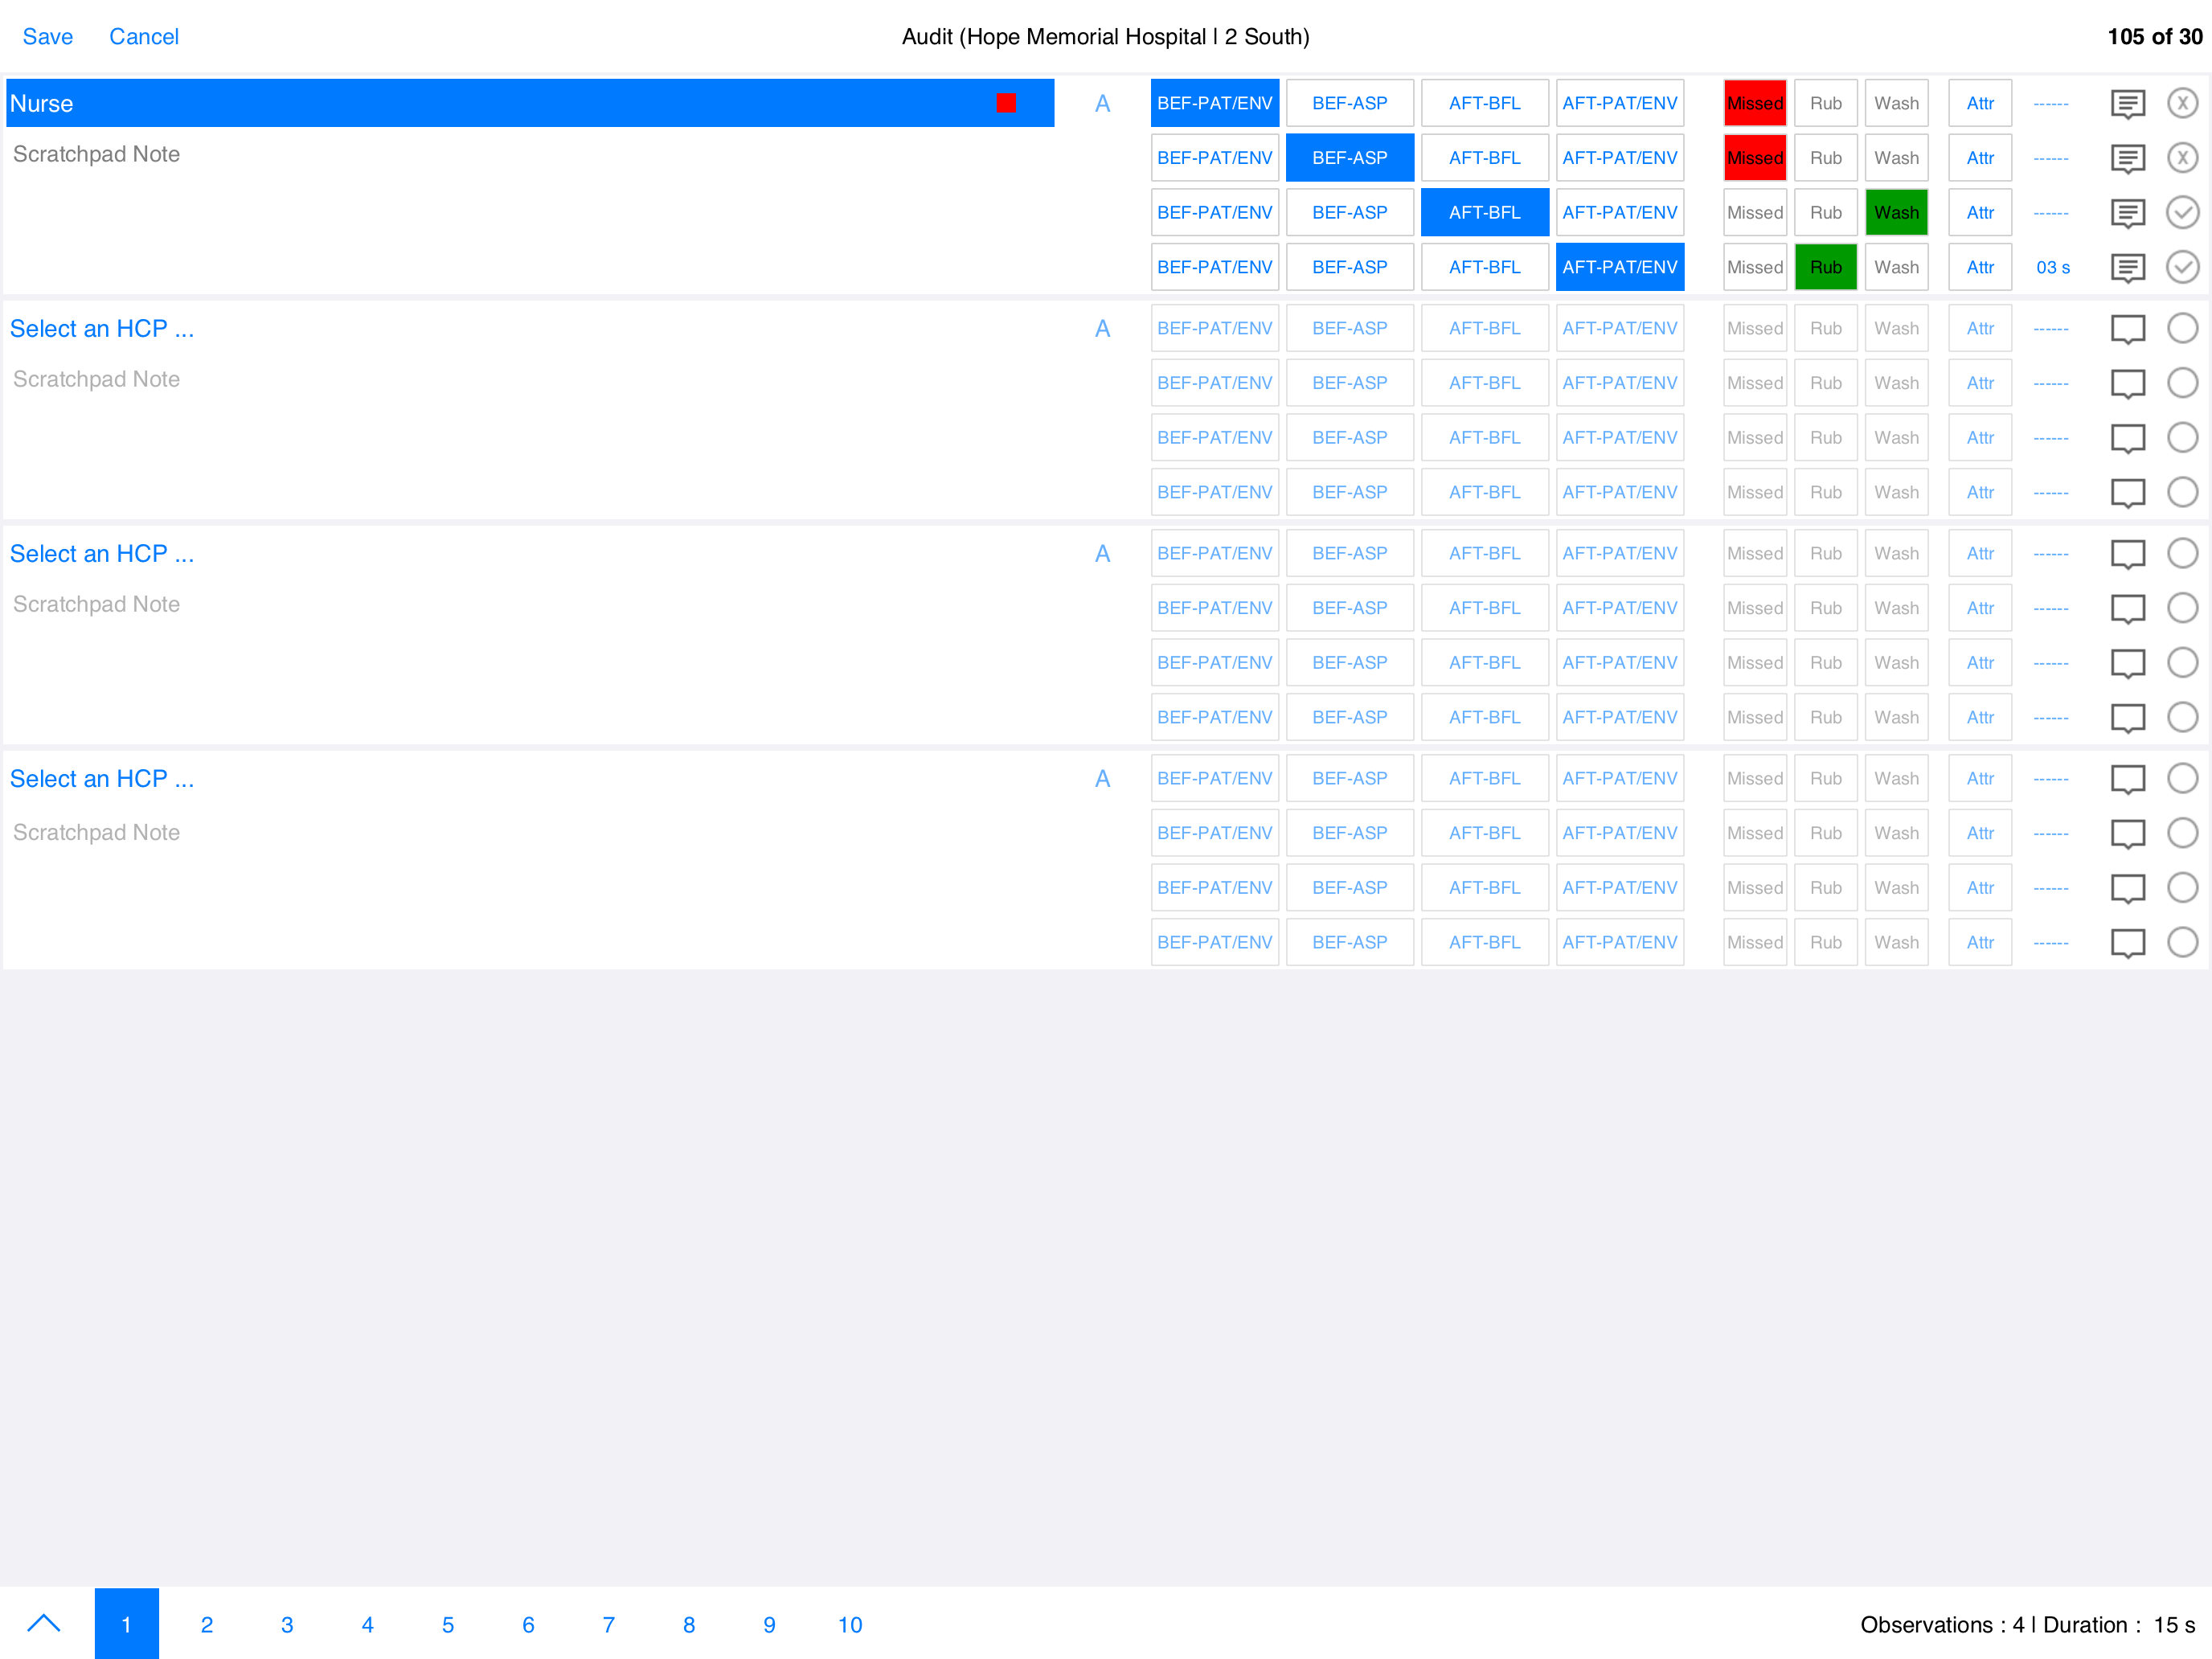The image size is (2212, 1659).
Task: Click X status circle on Nurse first row
Action: point(2182,103)
